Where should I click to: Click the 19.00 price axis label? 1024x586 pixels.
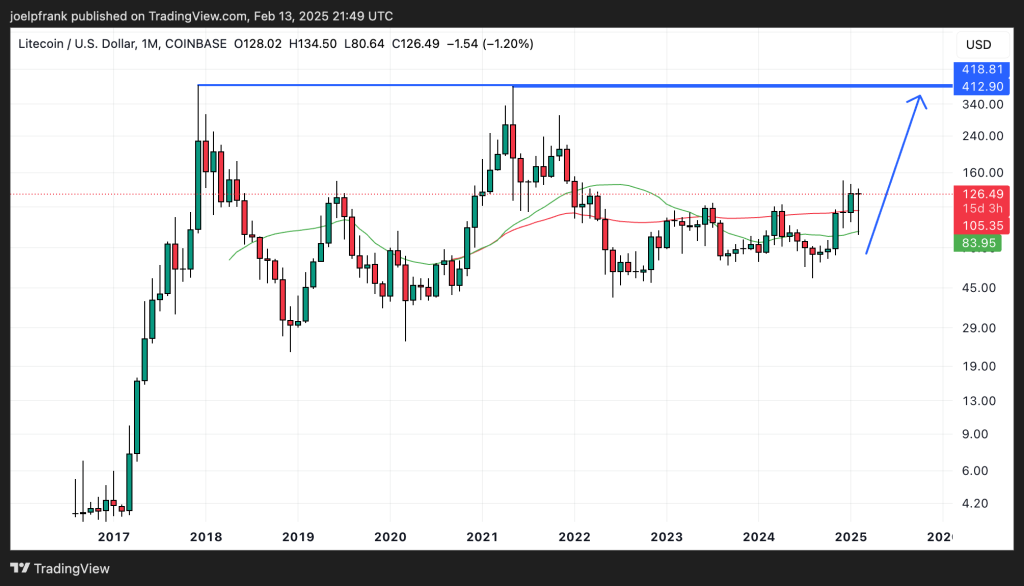(x=978, y=366)
